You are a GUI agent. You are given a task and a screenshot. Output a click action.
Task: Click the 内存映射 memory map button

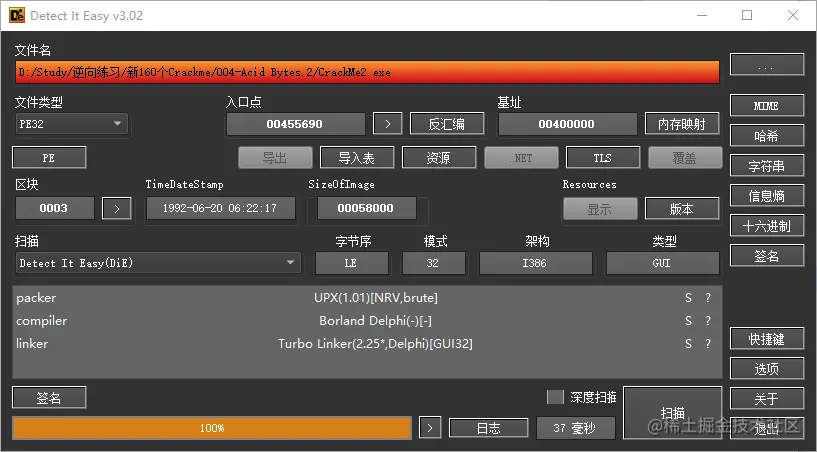(682, 124)
